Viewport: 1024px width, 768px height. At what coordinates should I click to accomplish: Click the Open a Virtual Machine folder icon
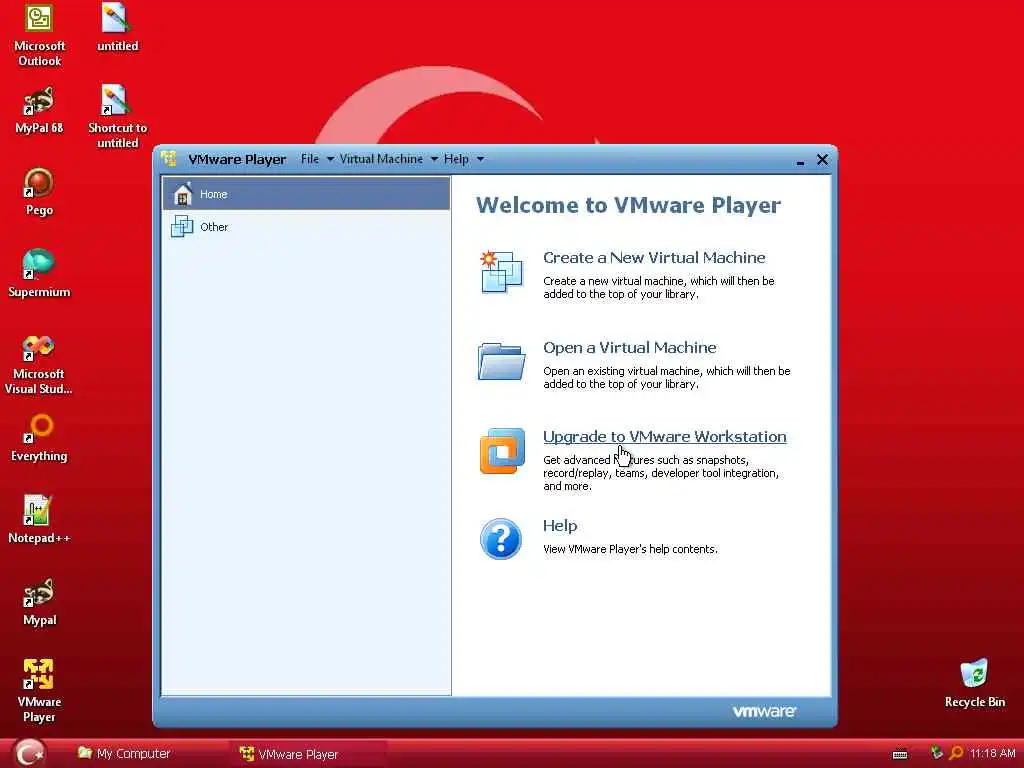501,360
